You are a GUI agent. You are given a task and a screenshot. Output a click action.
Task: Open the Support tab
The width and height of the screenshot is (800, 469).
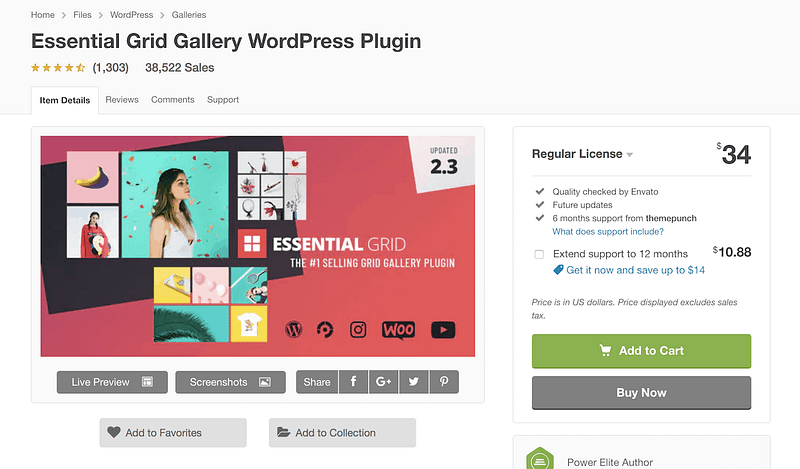(x=223, y=100)
